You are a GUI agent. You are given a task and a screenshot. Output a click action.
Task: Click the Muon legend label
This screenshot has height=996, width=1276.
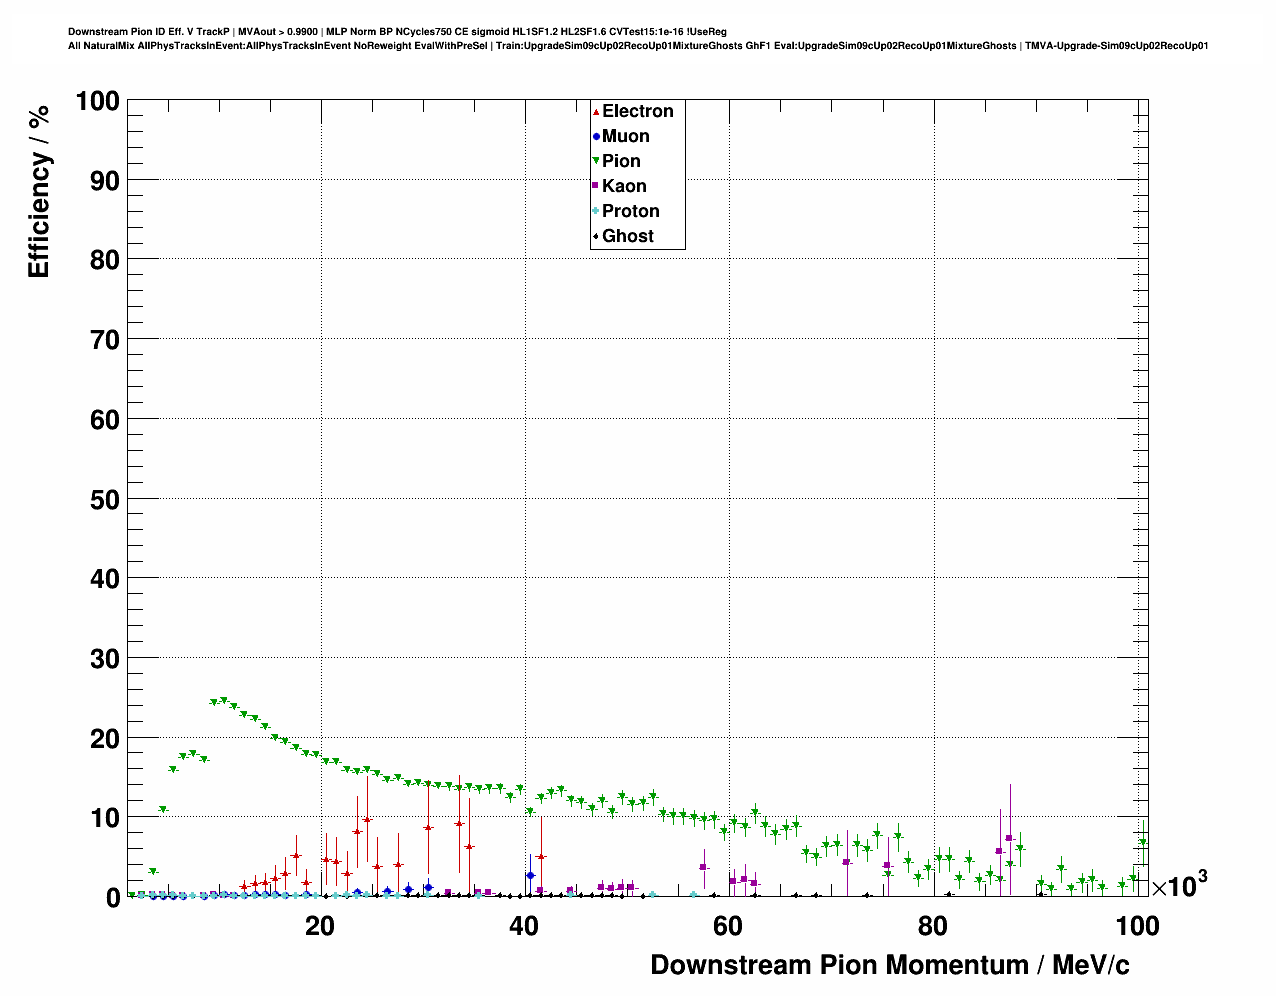coord(625,136)
